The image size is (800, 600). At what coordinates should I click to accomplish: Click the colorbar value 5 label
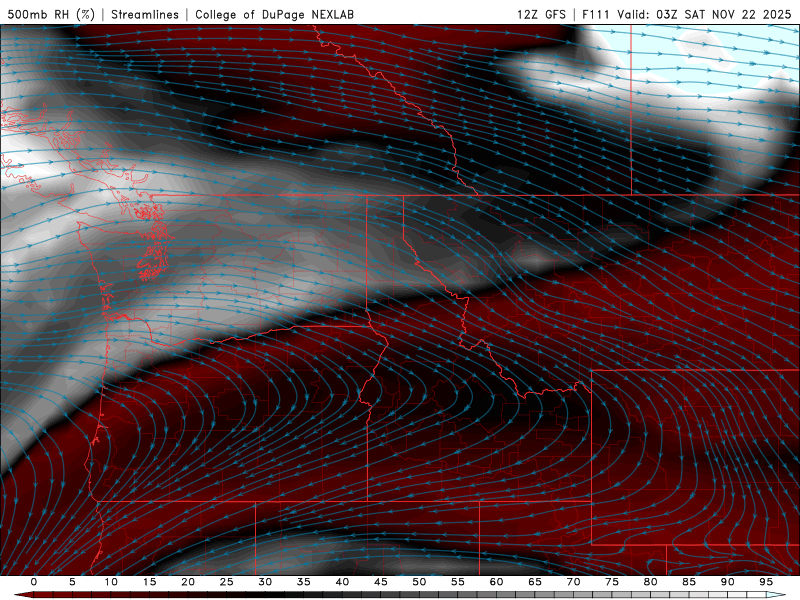72,582
